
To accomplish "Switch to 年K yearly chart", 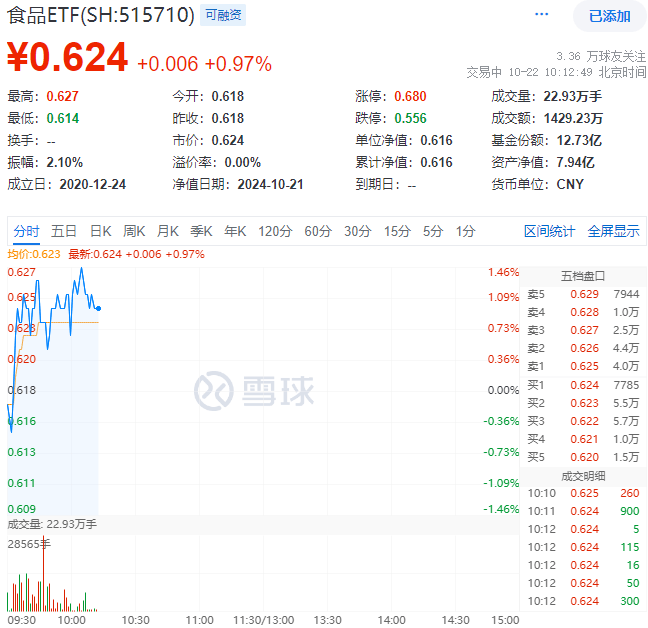I will 235,231.
